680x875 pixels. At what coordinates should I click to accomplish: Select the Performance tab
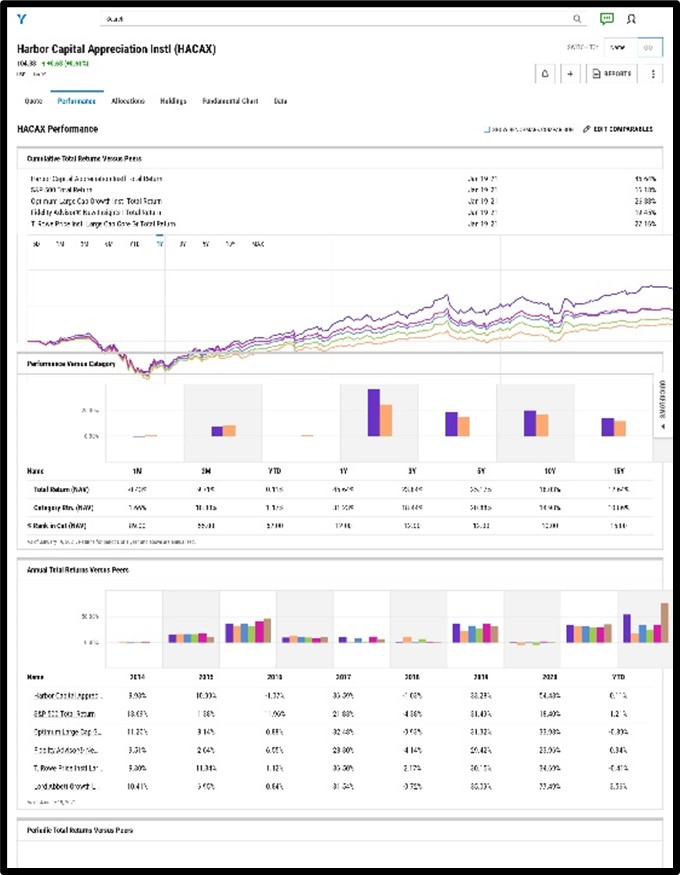click(x=77, y=101)
